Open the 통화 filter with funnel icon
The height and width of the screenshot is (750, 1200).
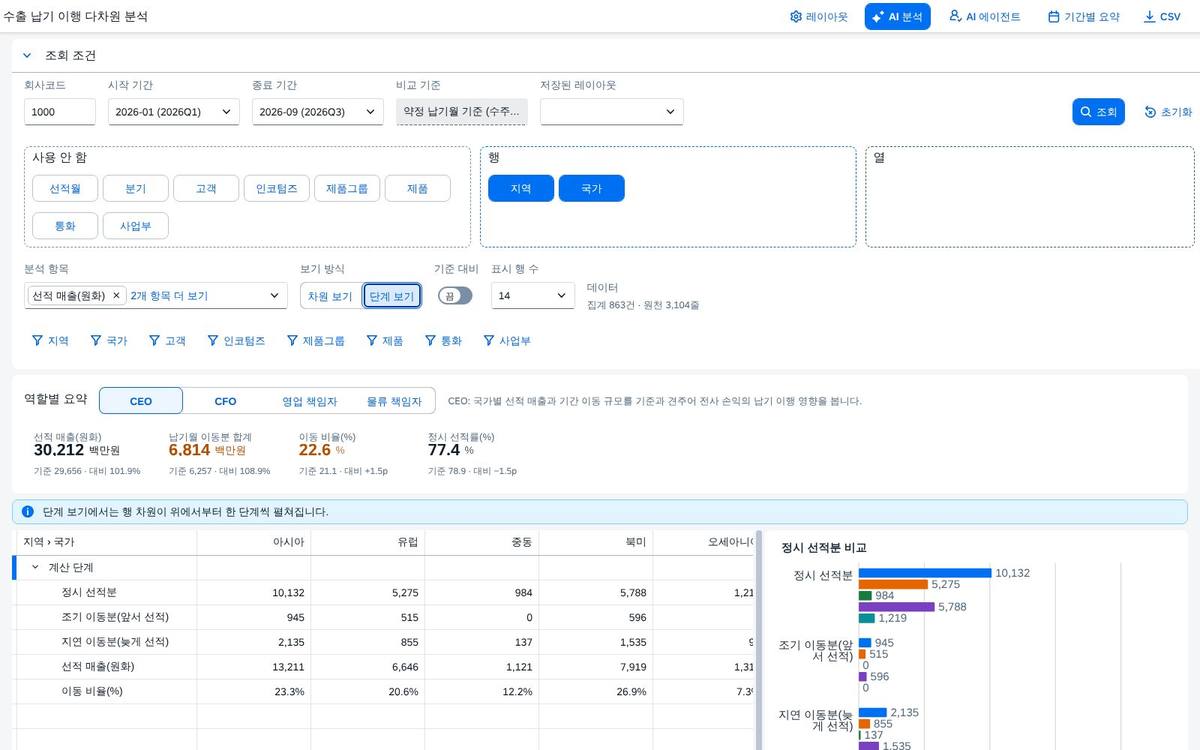(x=443, y=341)
